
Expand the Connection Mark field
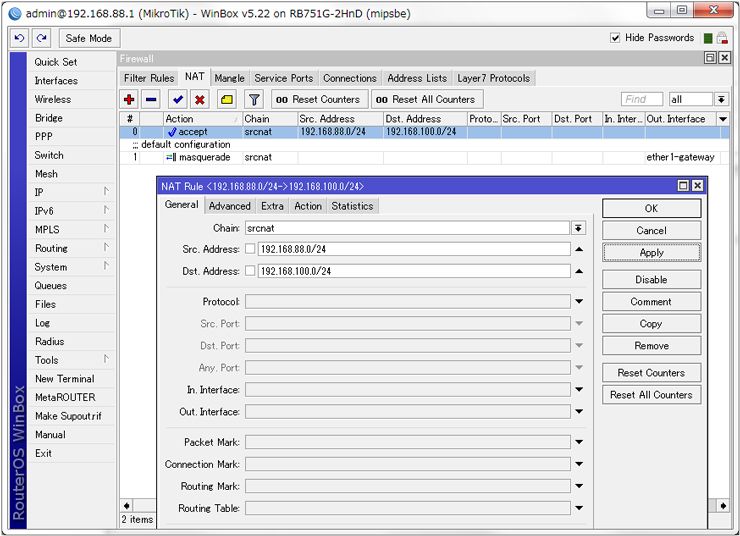pos(579,464)
